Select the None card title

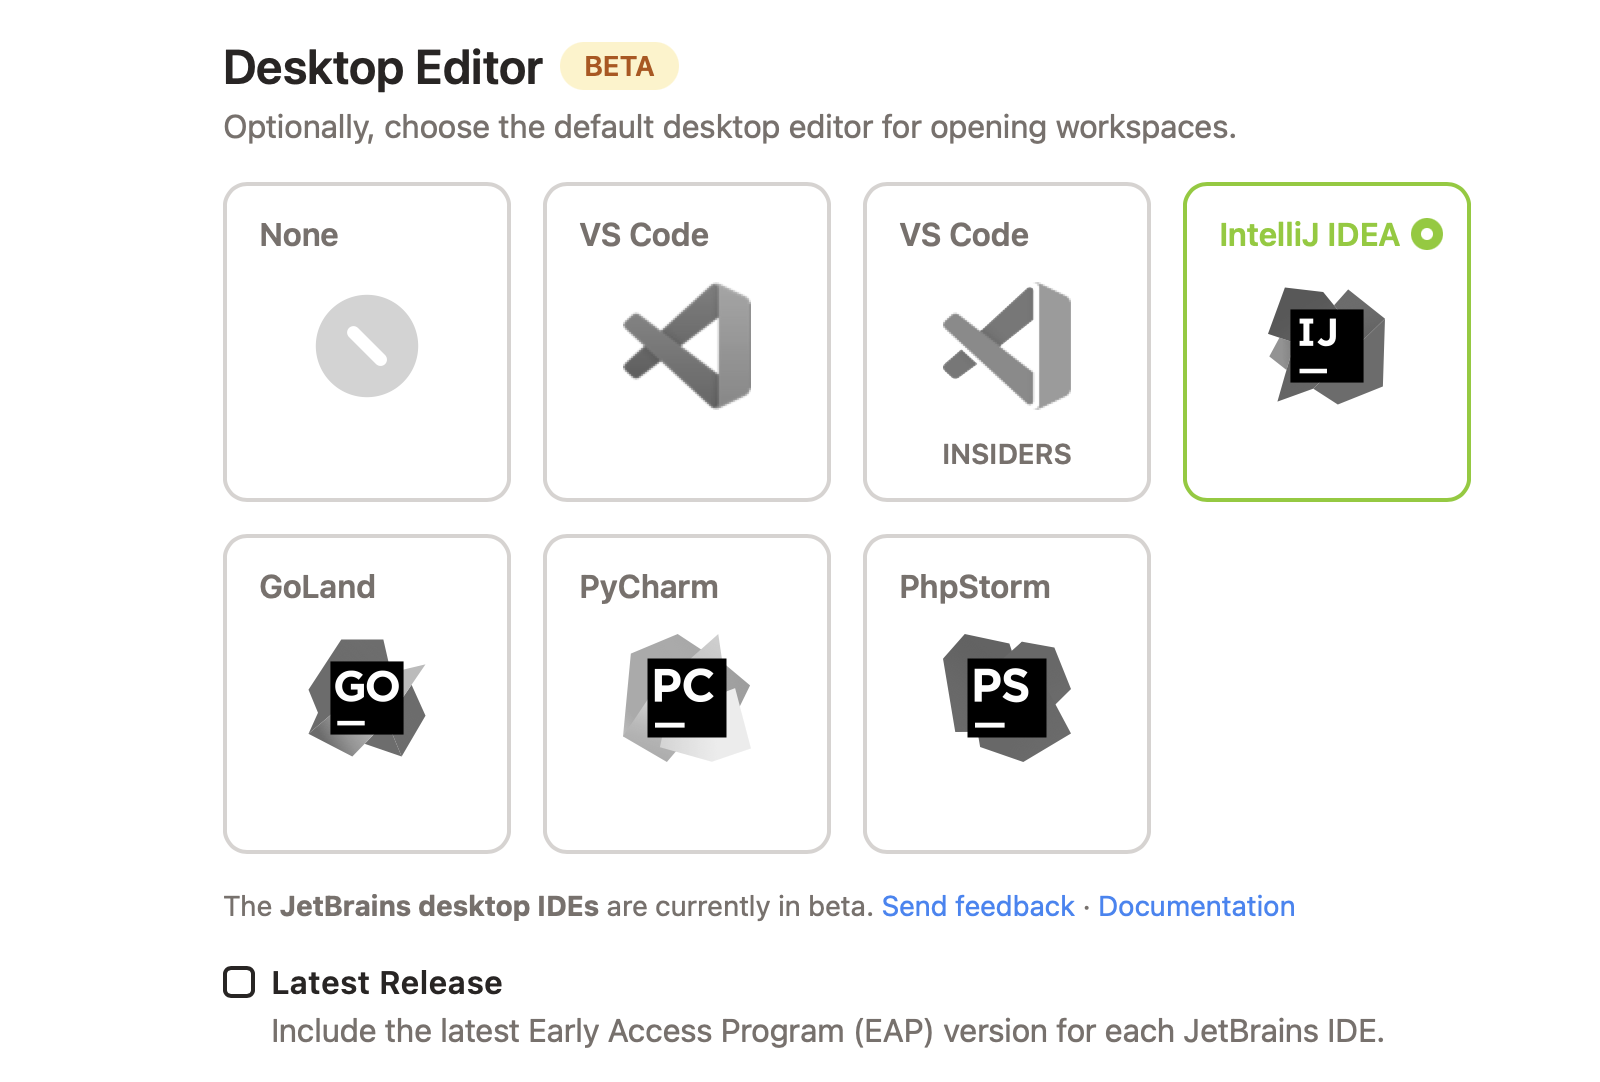(x=299, y=235)
